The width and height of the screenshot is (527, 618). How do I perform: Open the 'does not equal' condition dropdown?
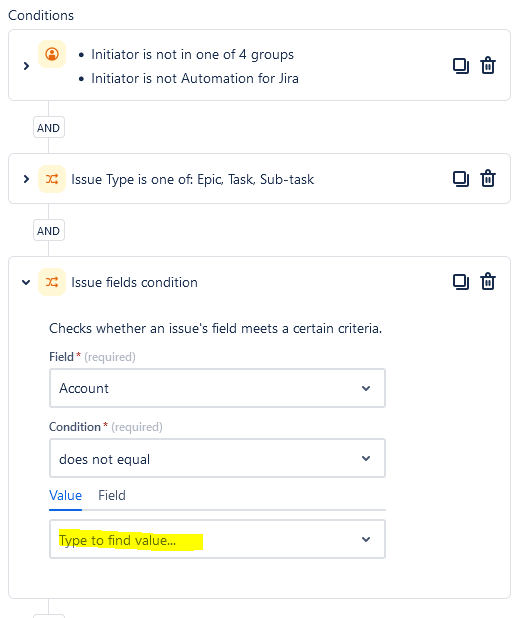217,458
